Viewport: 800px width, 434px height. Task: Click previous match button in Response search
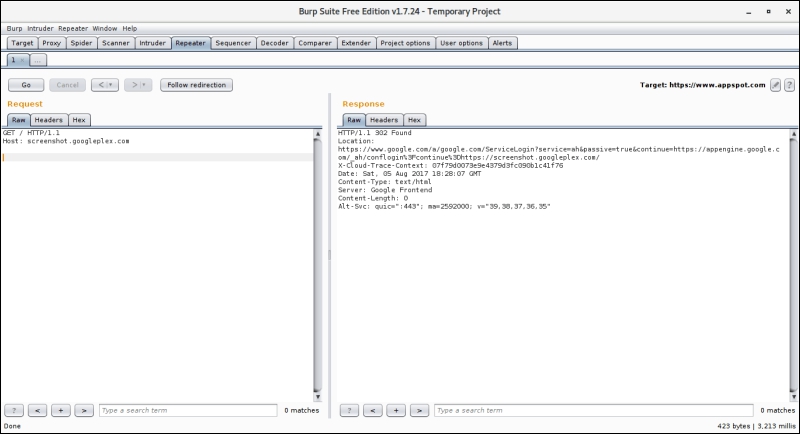(x=373, y=410)
